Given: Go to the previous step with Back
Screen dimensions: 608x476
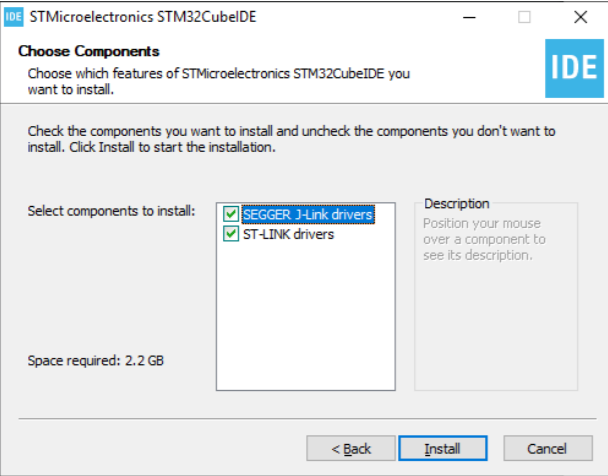Looking at the screenshot, I should click(351, 449).
